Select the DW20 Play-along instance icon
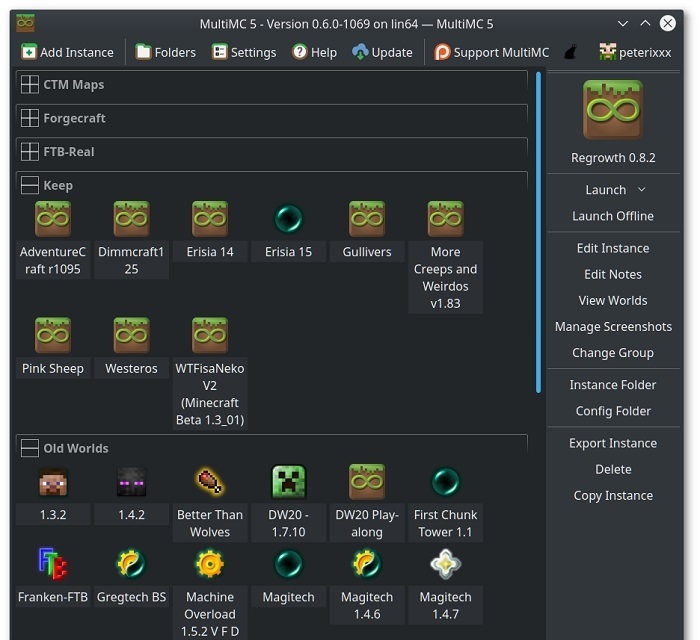Screen dimensions: 700x640 [367, 482]
